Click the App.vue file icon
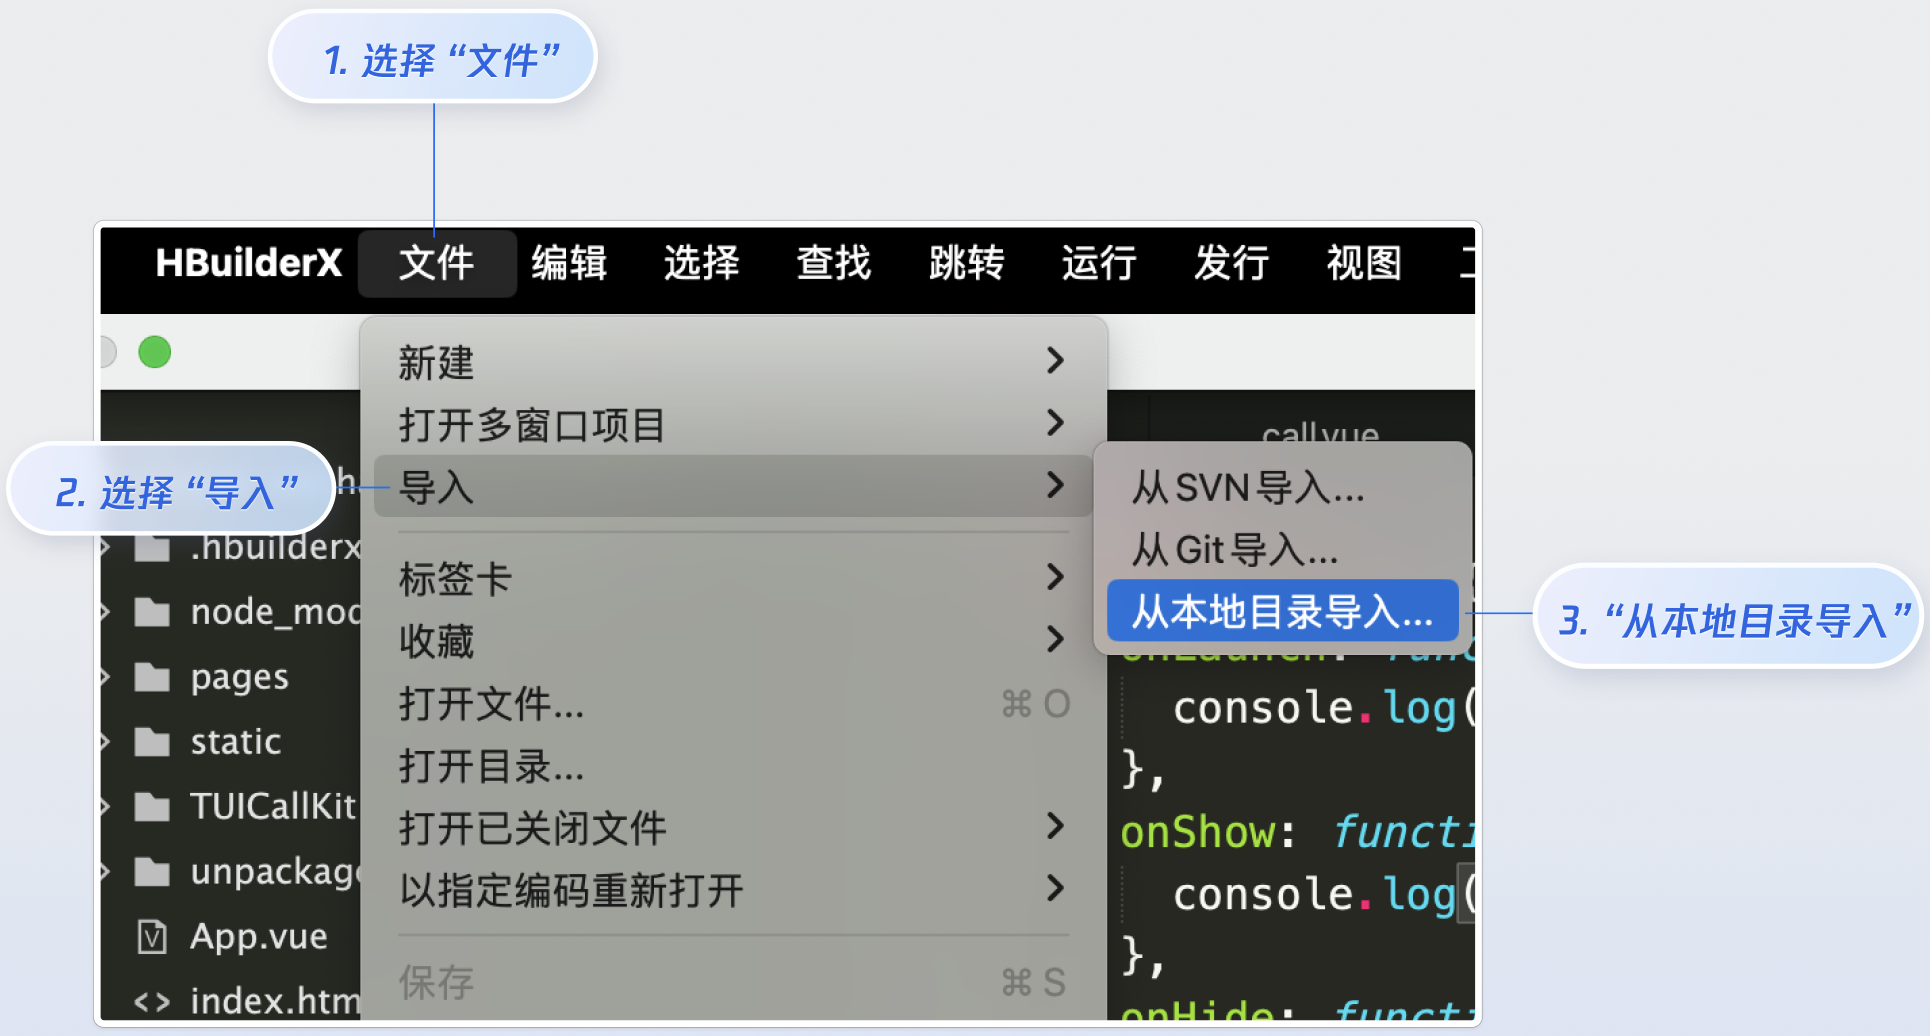 [152, 937]
